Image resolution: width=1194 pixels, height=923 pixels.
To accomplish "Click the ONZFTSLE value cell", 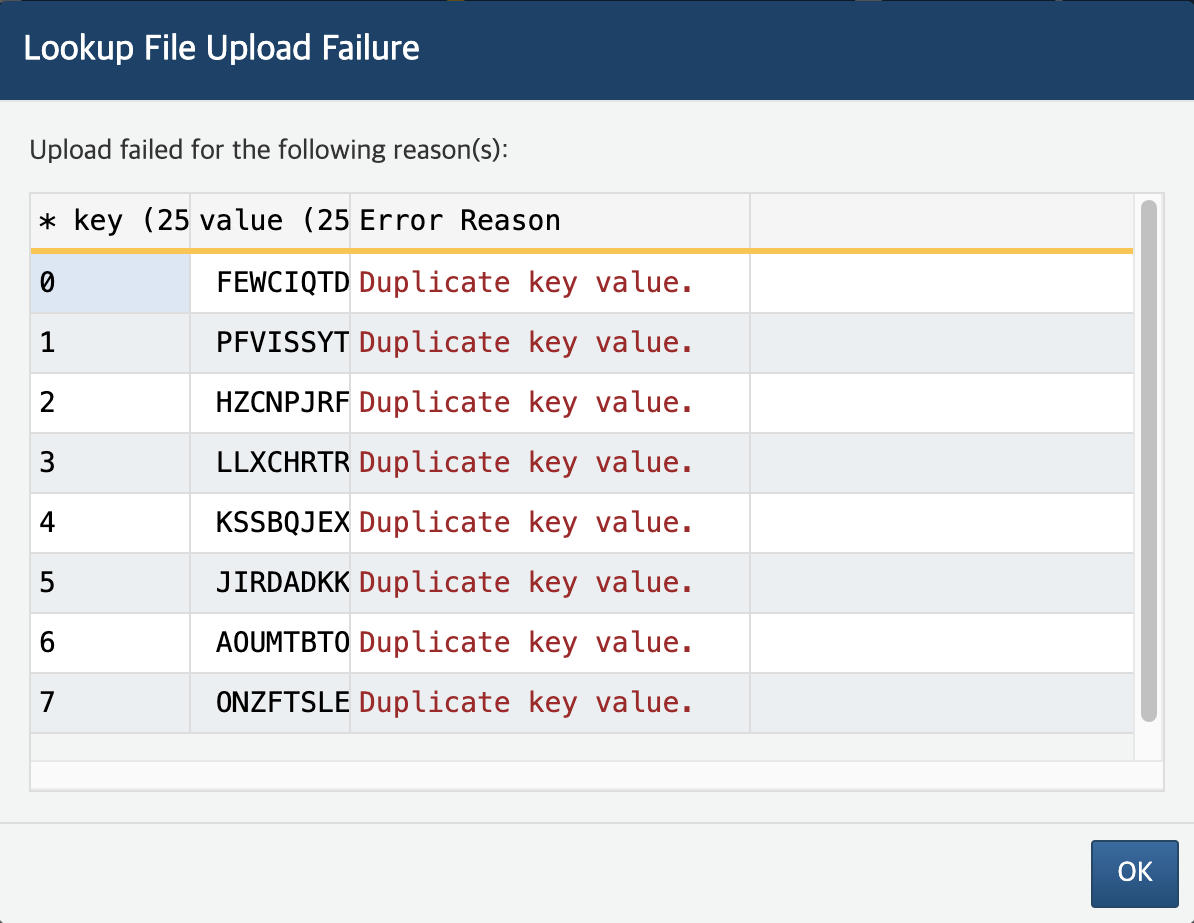I will tap(270, 703).
